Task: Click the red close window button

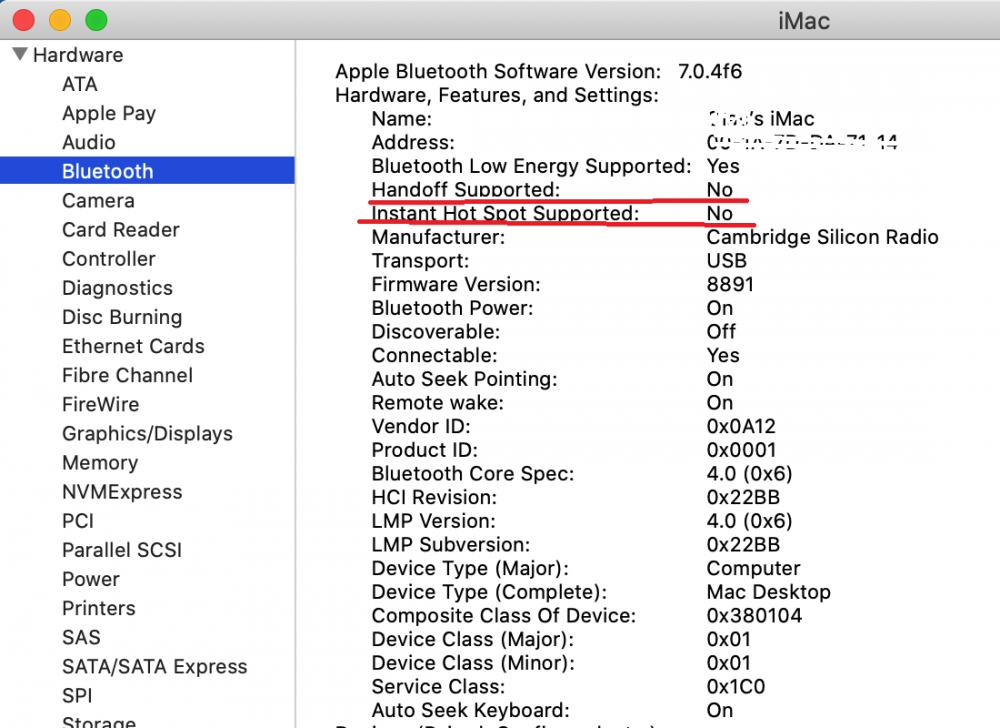Action: (x=24, y=20)
